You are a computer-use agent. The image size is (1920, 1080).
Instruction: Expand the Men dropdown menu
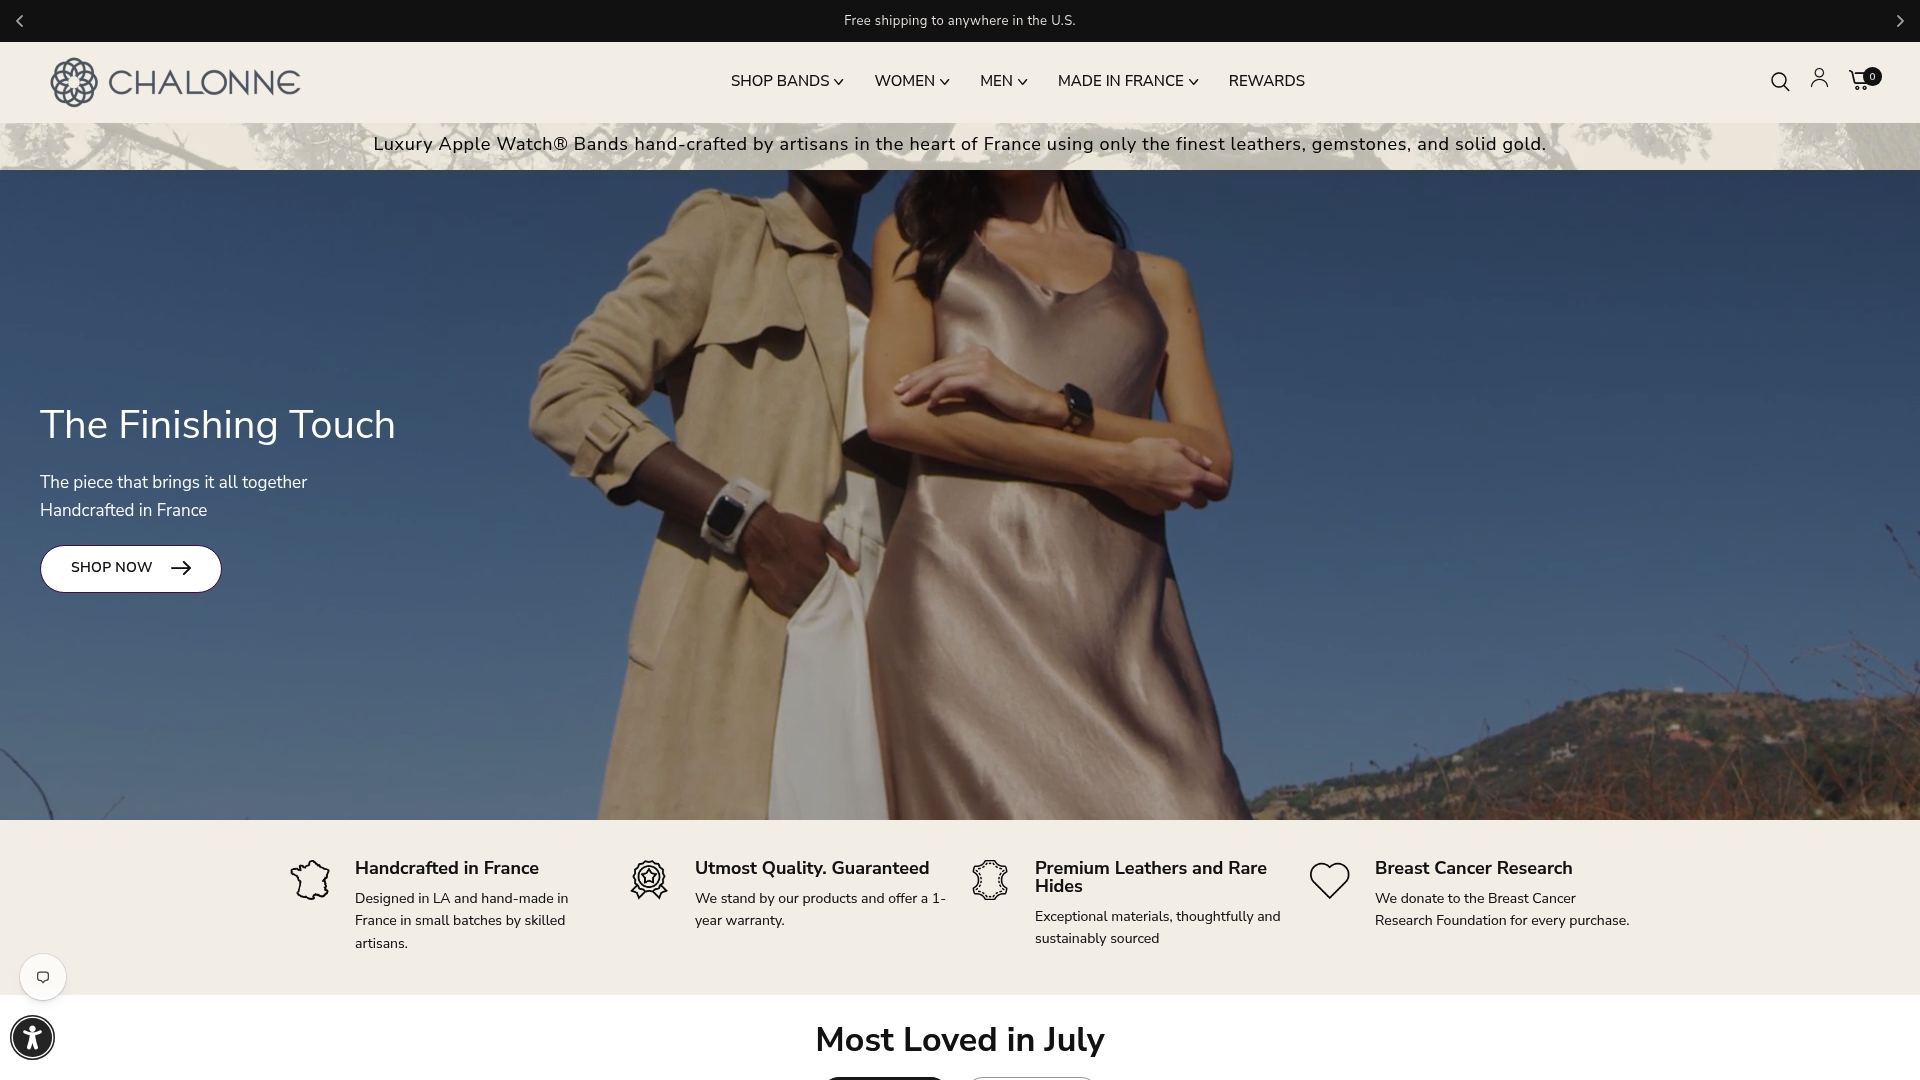(x=1004, y=81)
